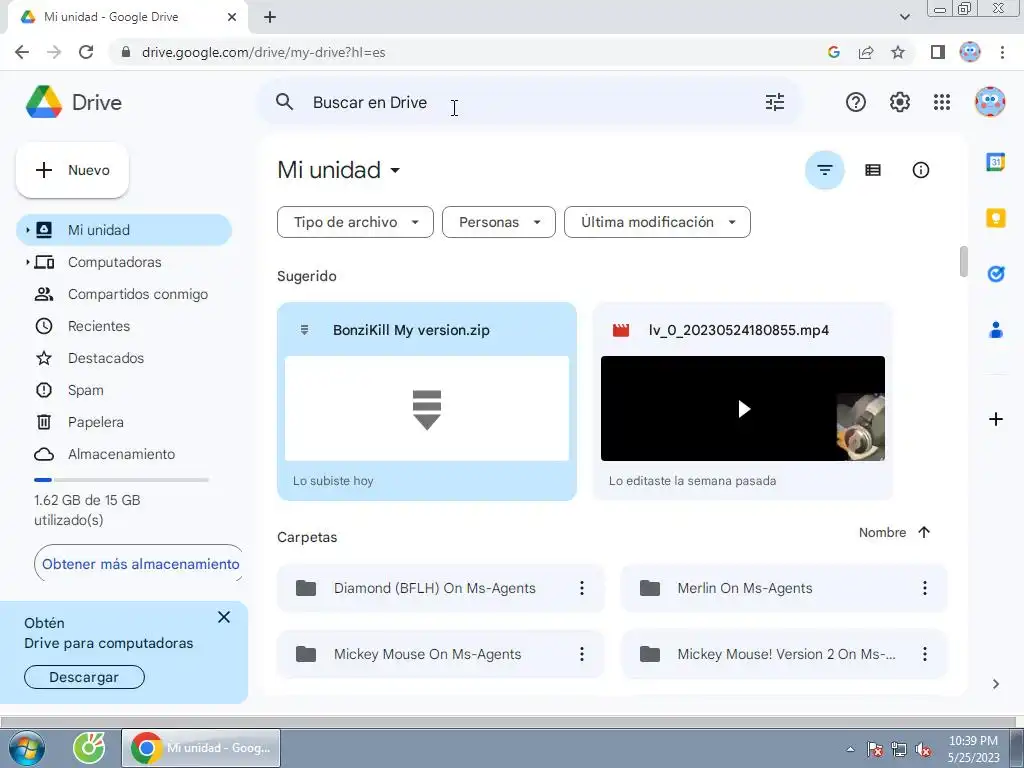Open Computadoras section
1024x768 pixels.
[x=114, y=262]
